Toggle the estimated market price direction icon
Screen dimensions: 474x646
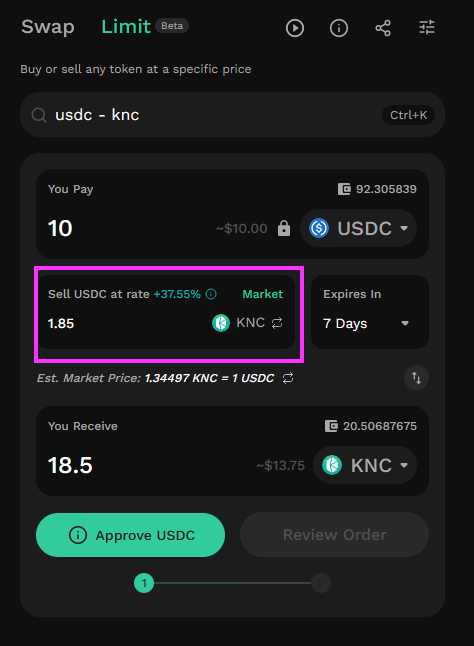tap(288, 378)
